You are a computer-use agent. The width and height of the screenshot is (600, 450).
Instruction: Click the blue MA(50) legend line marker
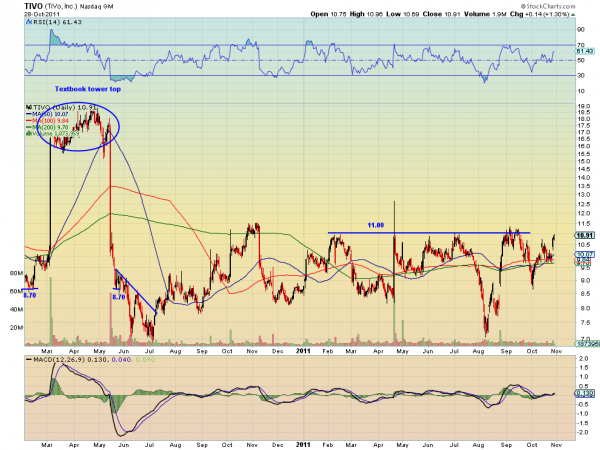pos(29,114)
